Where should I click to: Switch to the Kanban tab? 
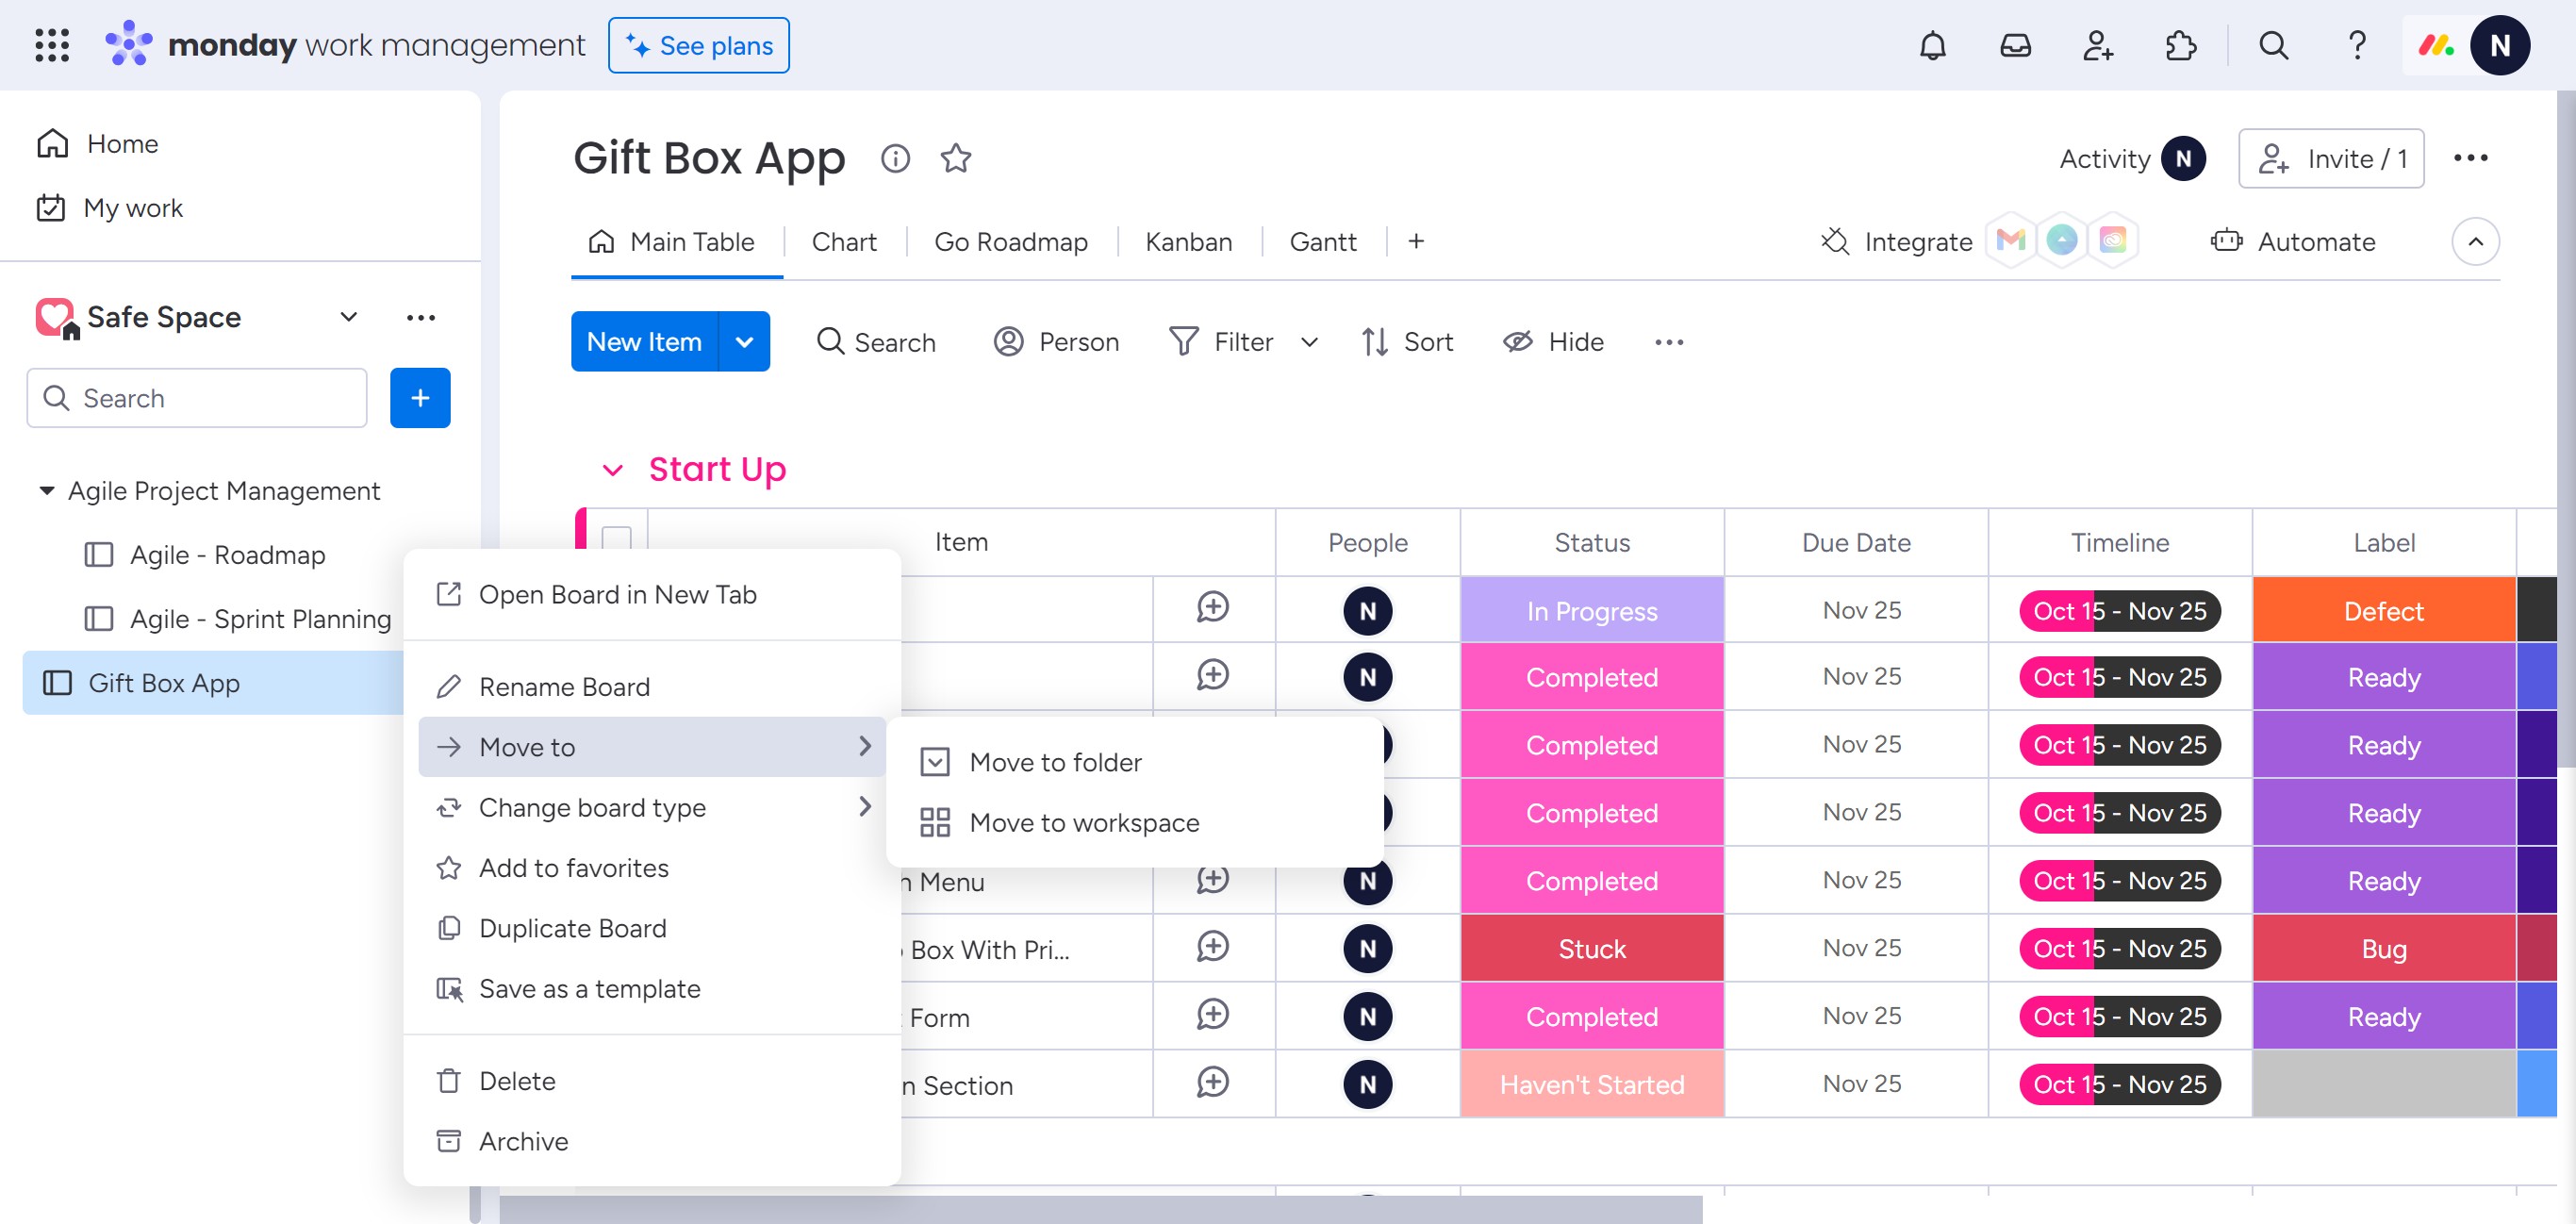[1188, 241]
